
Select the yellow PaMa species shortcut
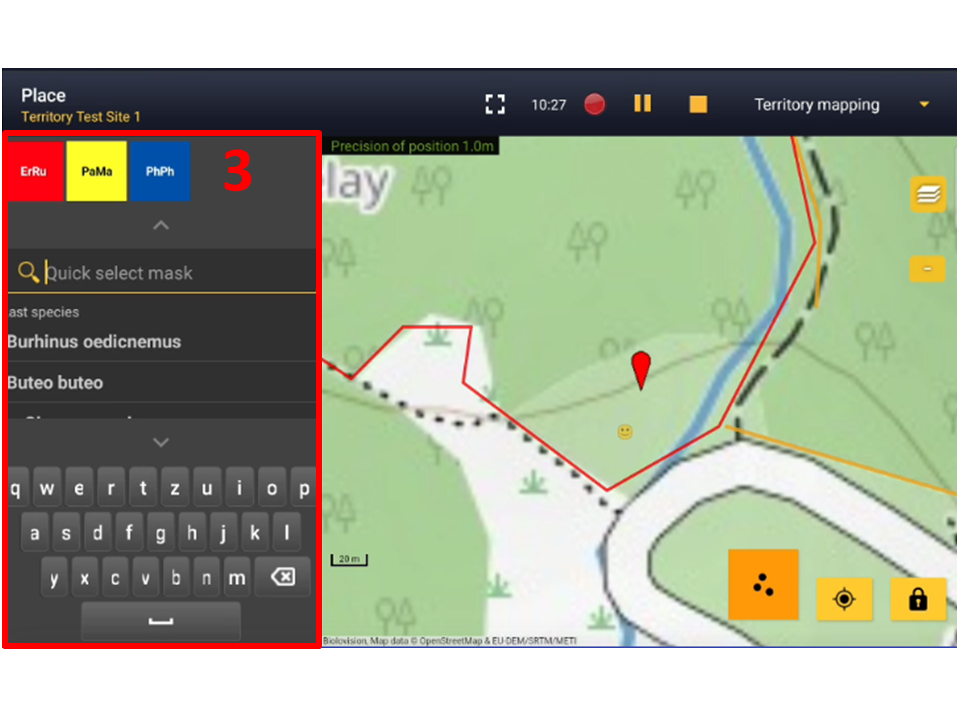pos(97,171)
